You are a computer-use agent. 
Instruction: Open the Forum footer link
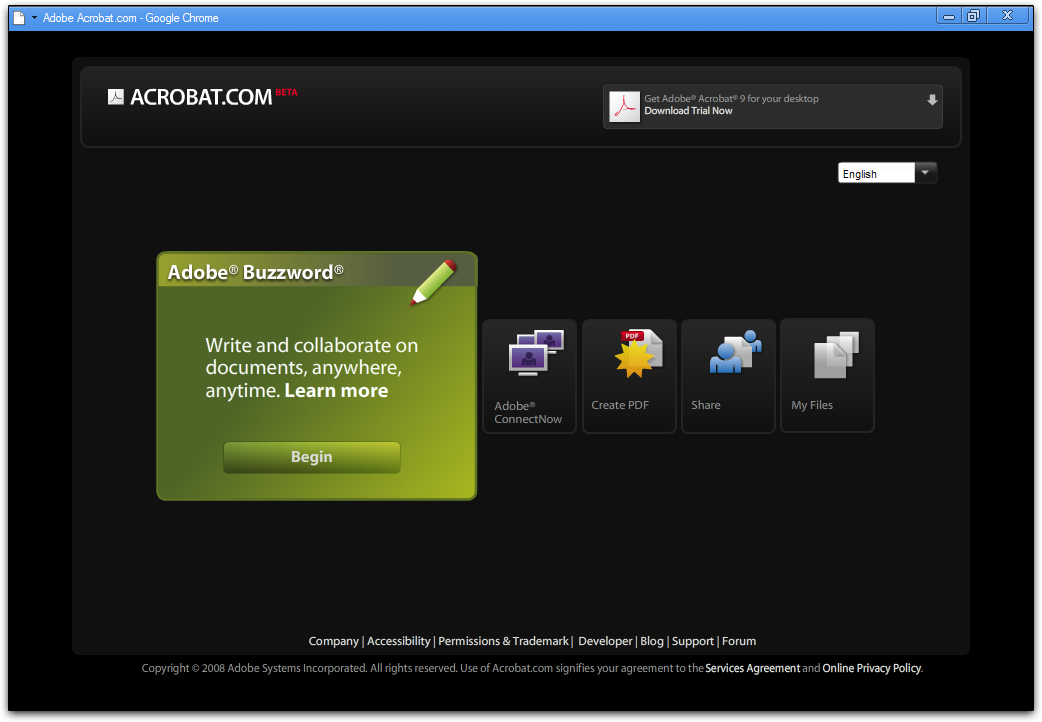(x=739, y=641)
